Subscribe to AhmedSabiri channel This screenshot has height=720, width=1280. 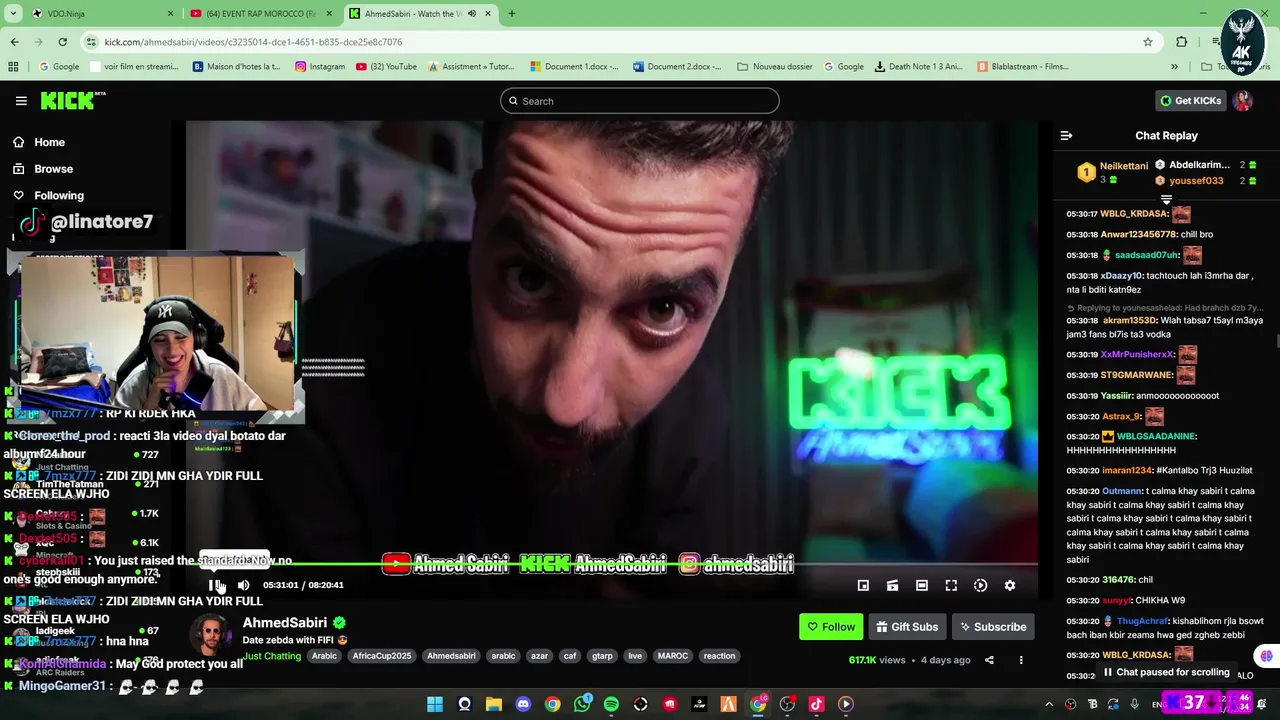[993, 627]
